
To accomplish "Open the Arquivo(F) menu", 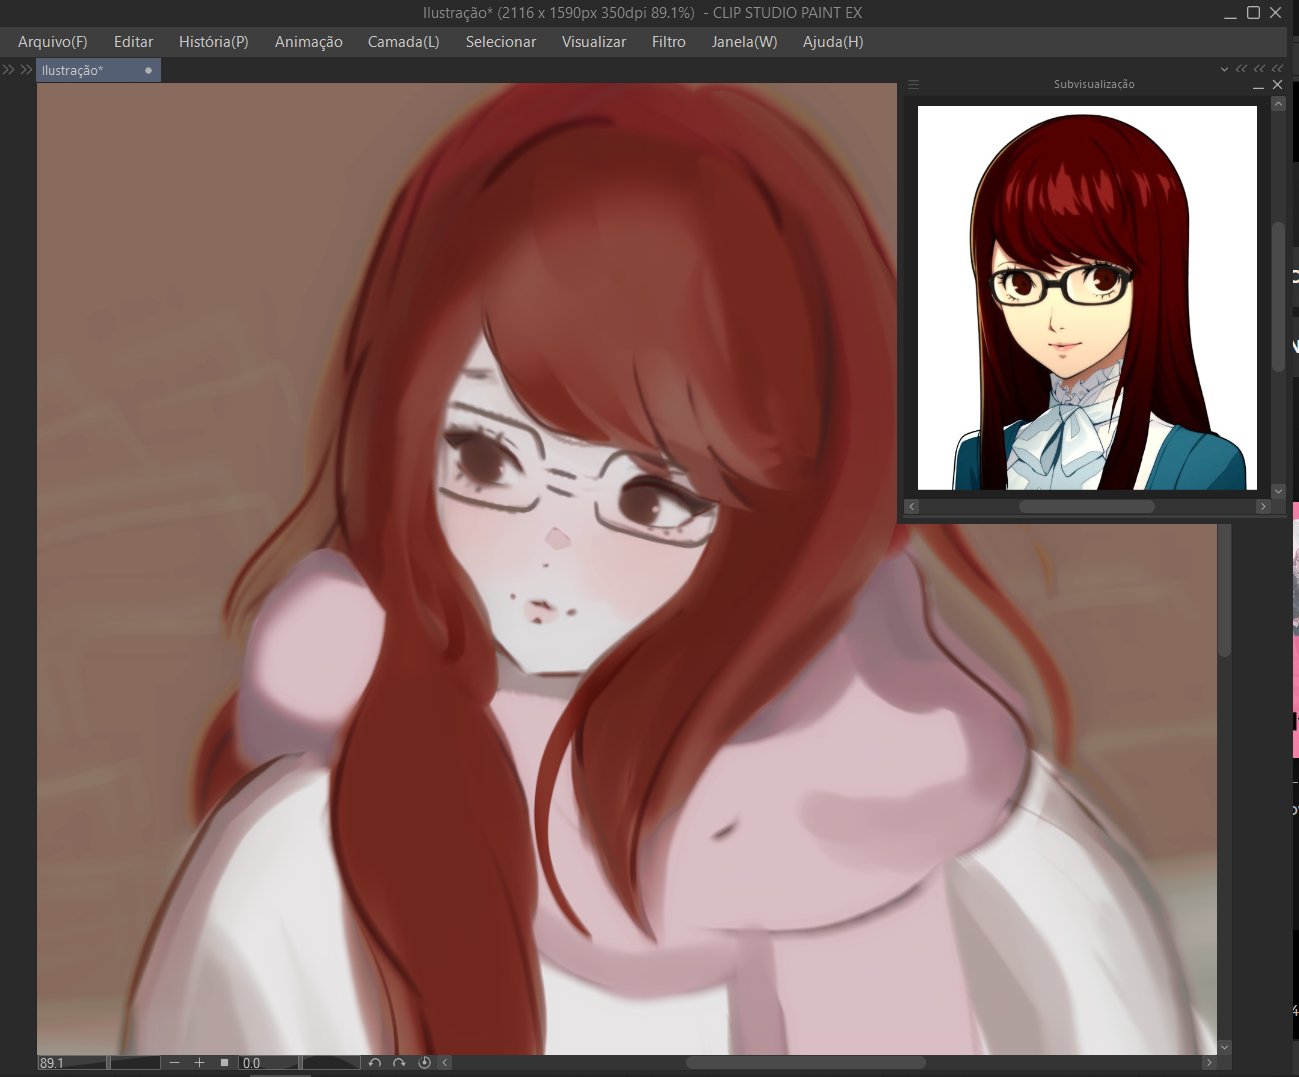I will (53, 41).
